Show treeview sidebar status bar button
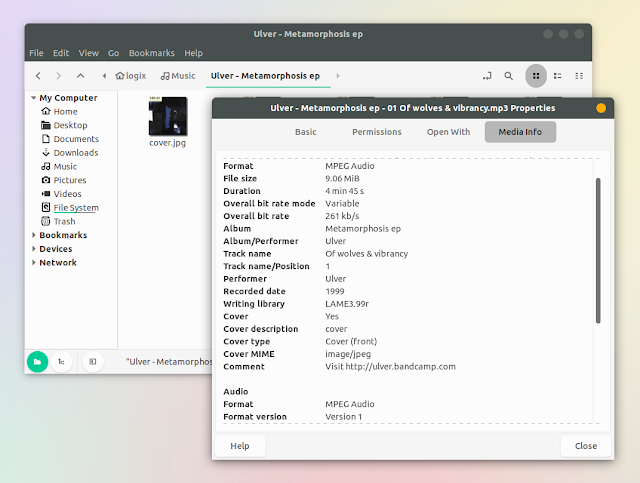The height and width of the screenshot is (483, 640). (x=61, y=362)
